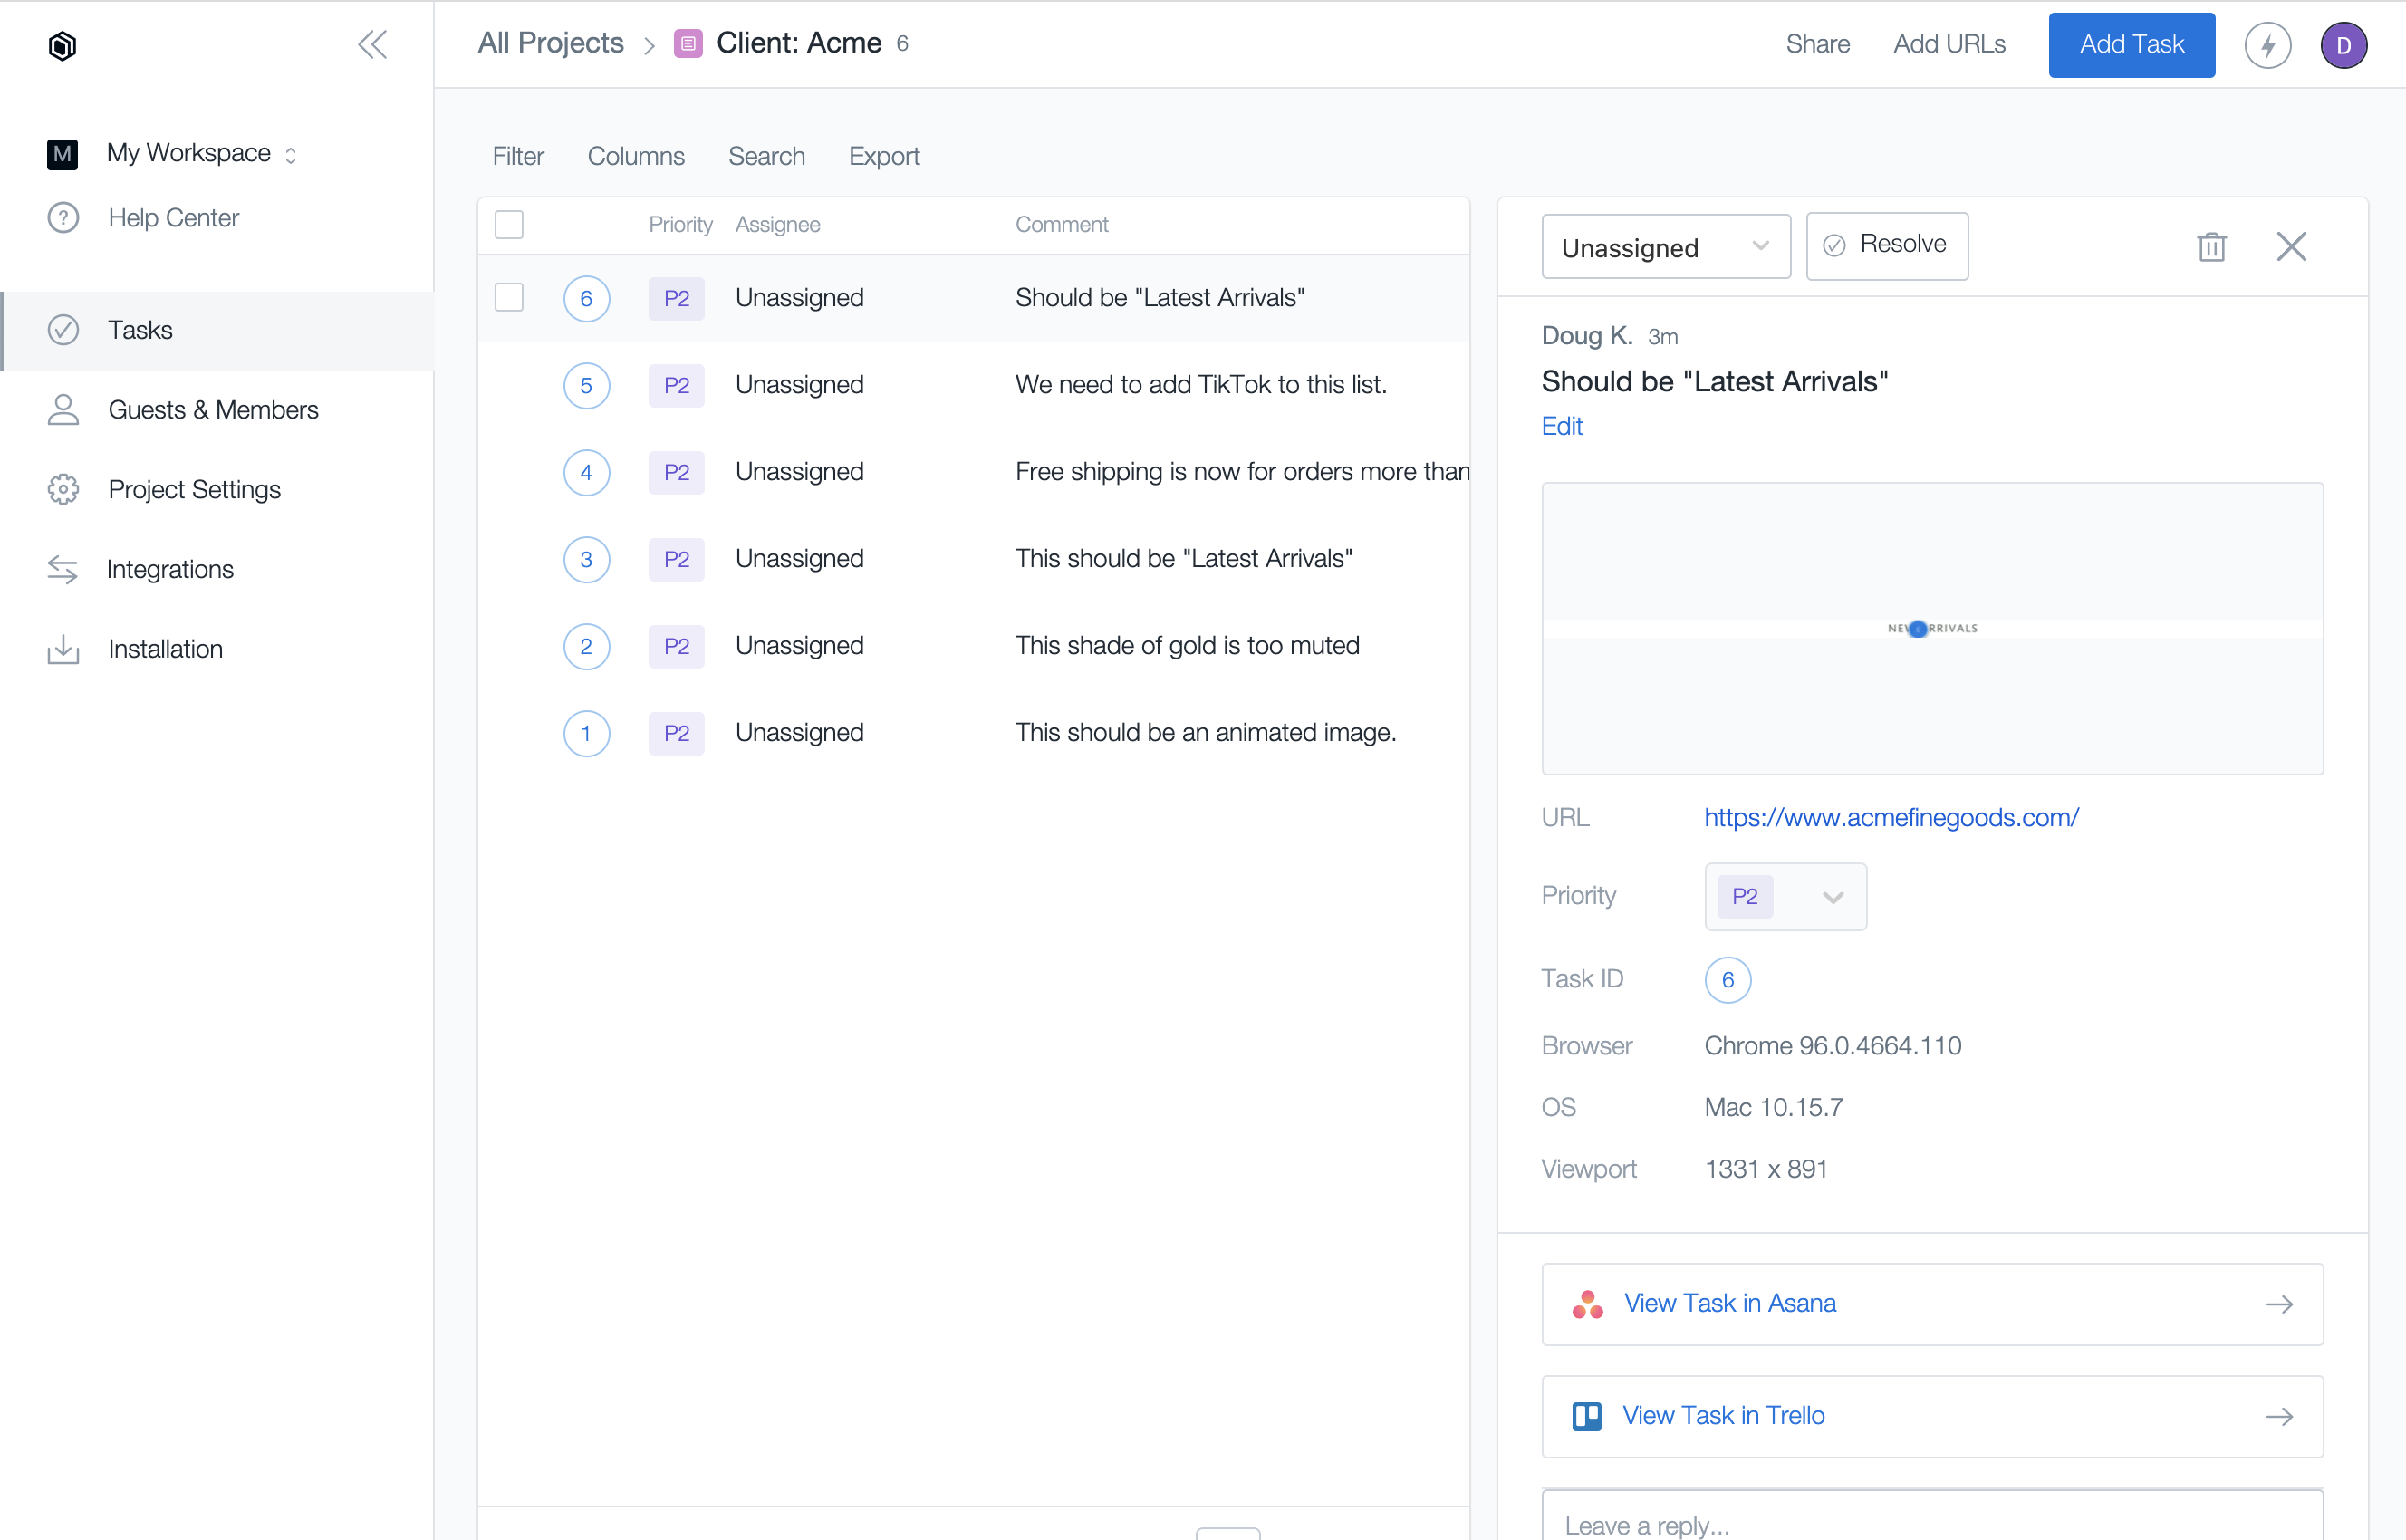The width and height of the screenshot is (2406, 1540).
Task: Collapse the sidebar with double-chevron icon
Action: pyautogui.click(x=372, y=45)
